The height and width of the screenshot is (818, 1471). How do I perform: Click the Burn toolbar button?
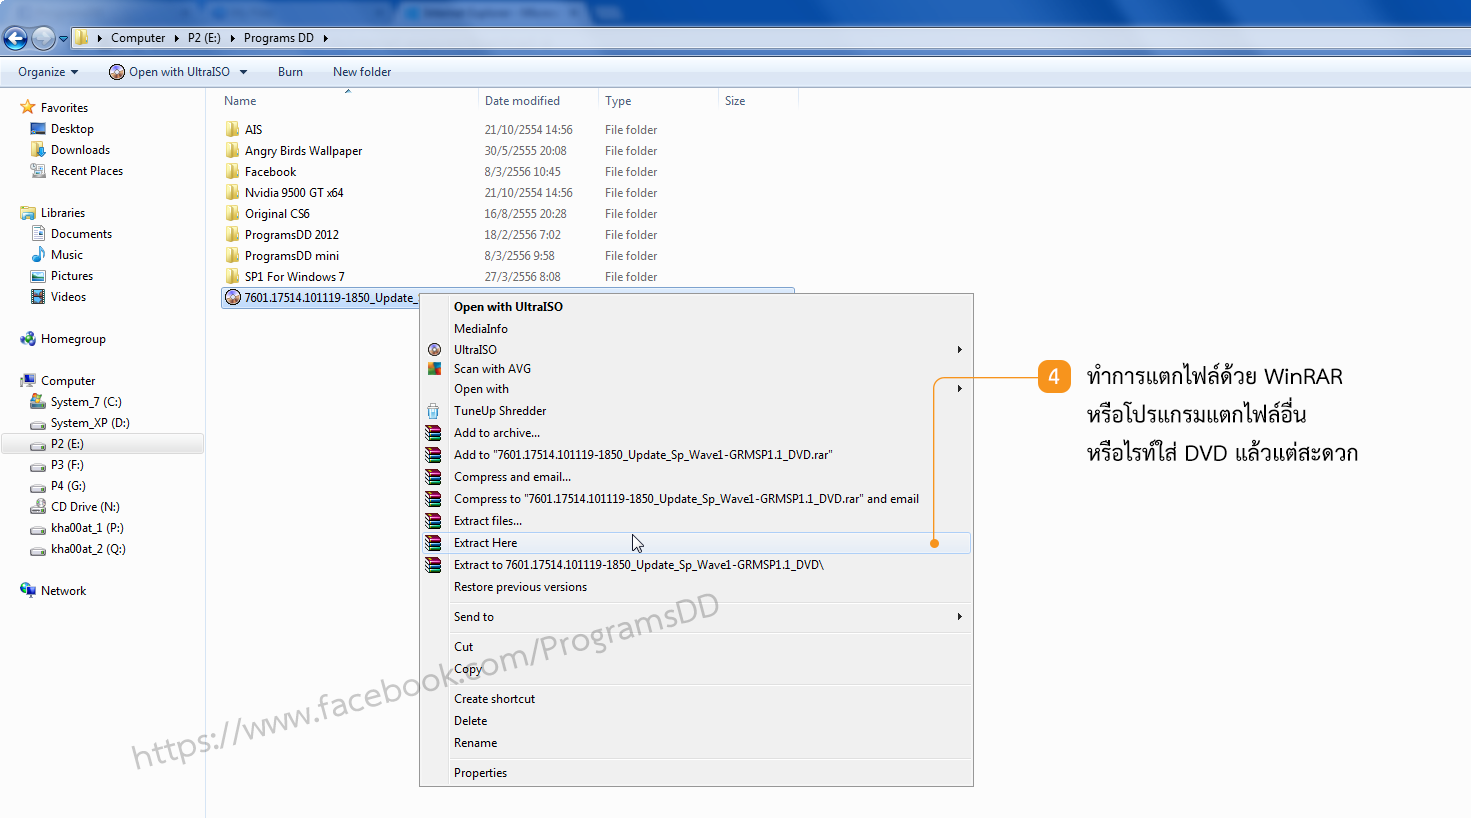(x=290, y=72)
